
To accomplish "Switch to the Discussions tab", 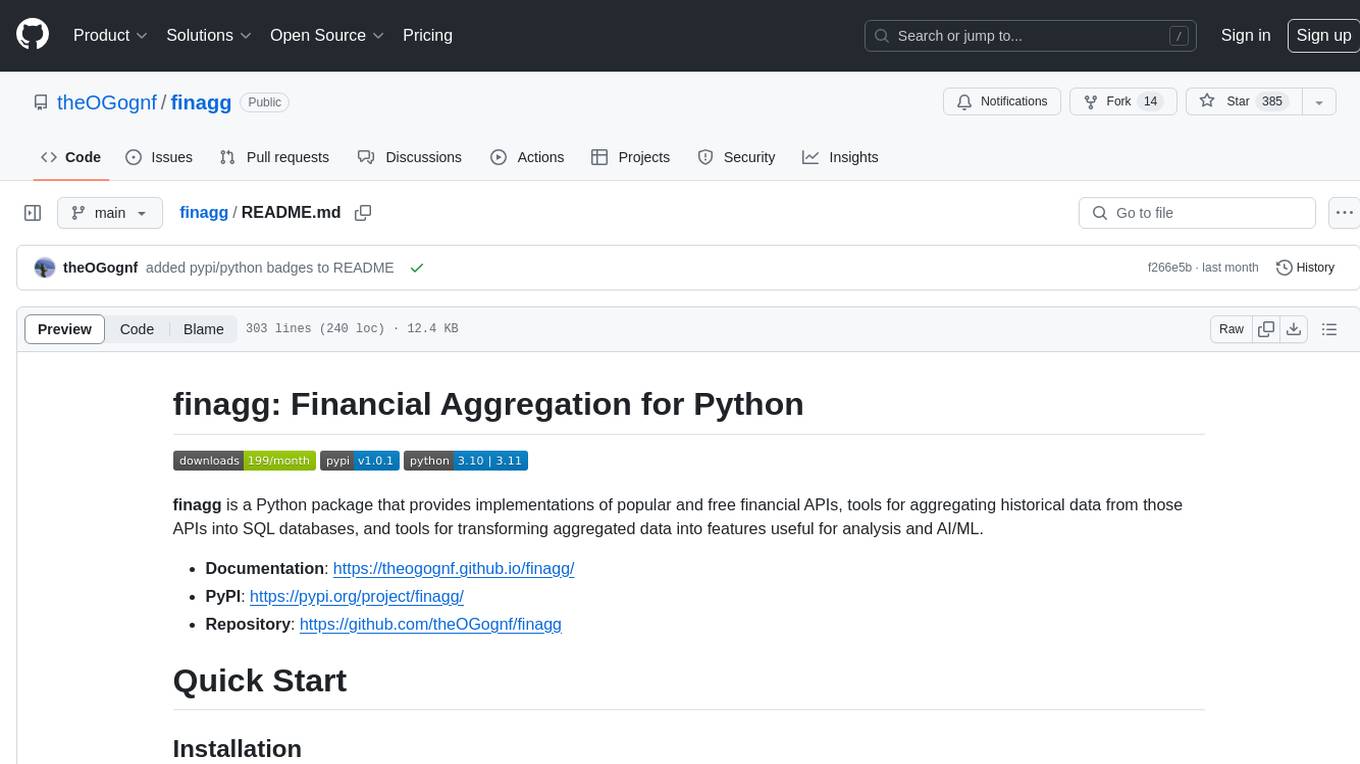I will click(410, 157).
